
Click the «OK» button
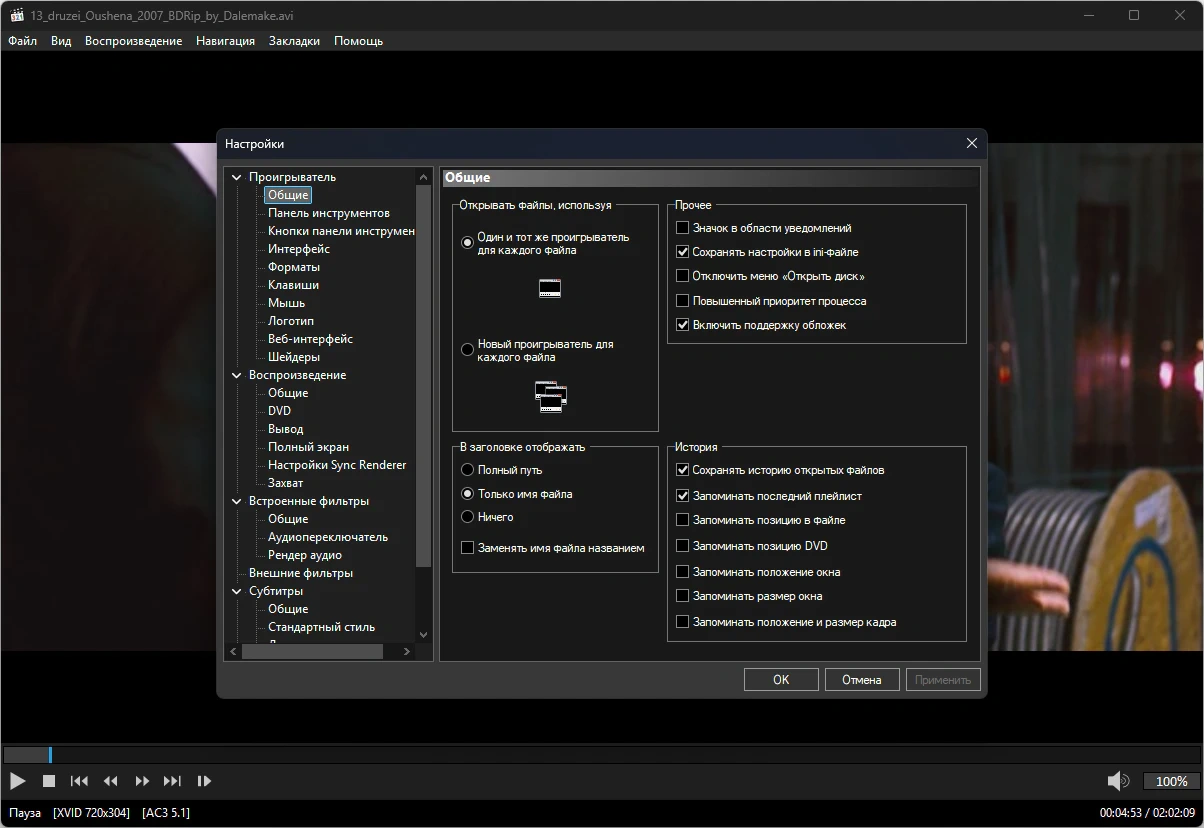(x=781, y=680)
